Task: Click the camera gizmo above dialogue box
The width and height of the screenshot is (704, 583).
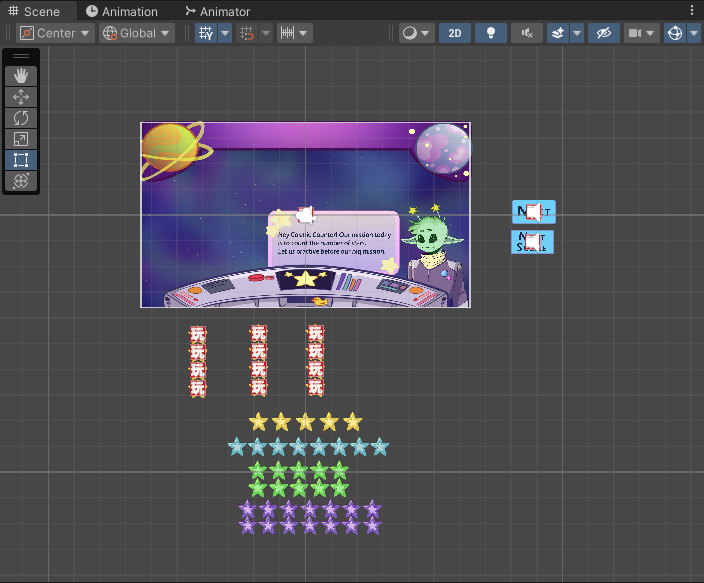Action: (x=306, y=215)
